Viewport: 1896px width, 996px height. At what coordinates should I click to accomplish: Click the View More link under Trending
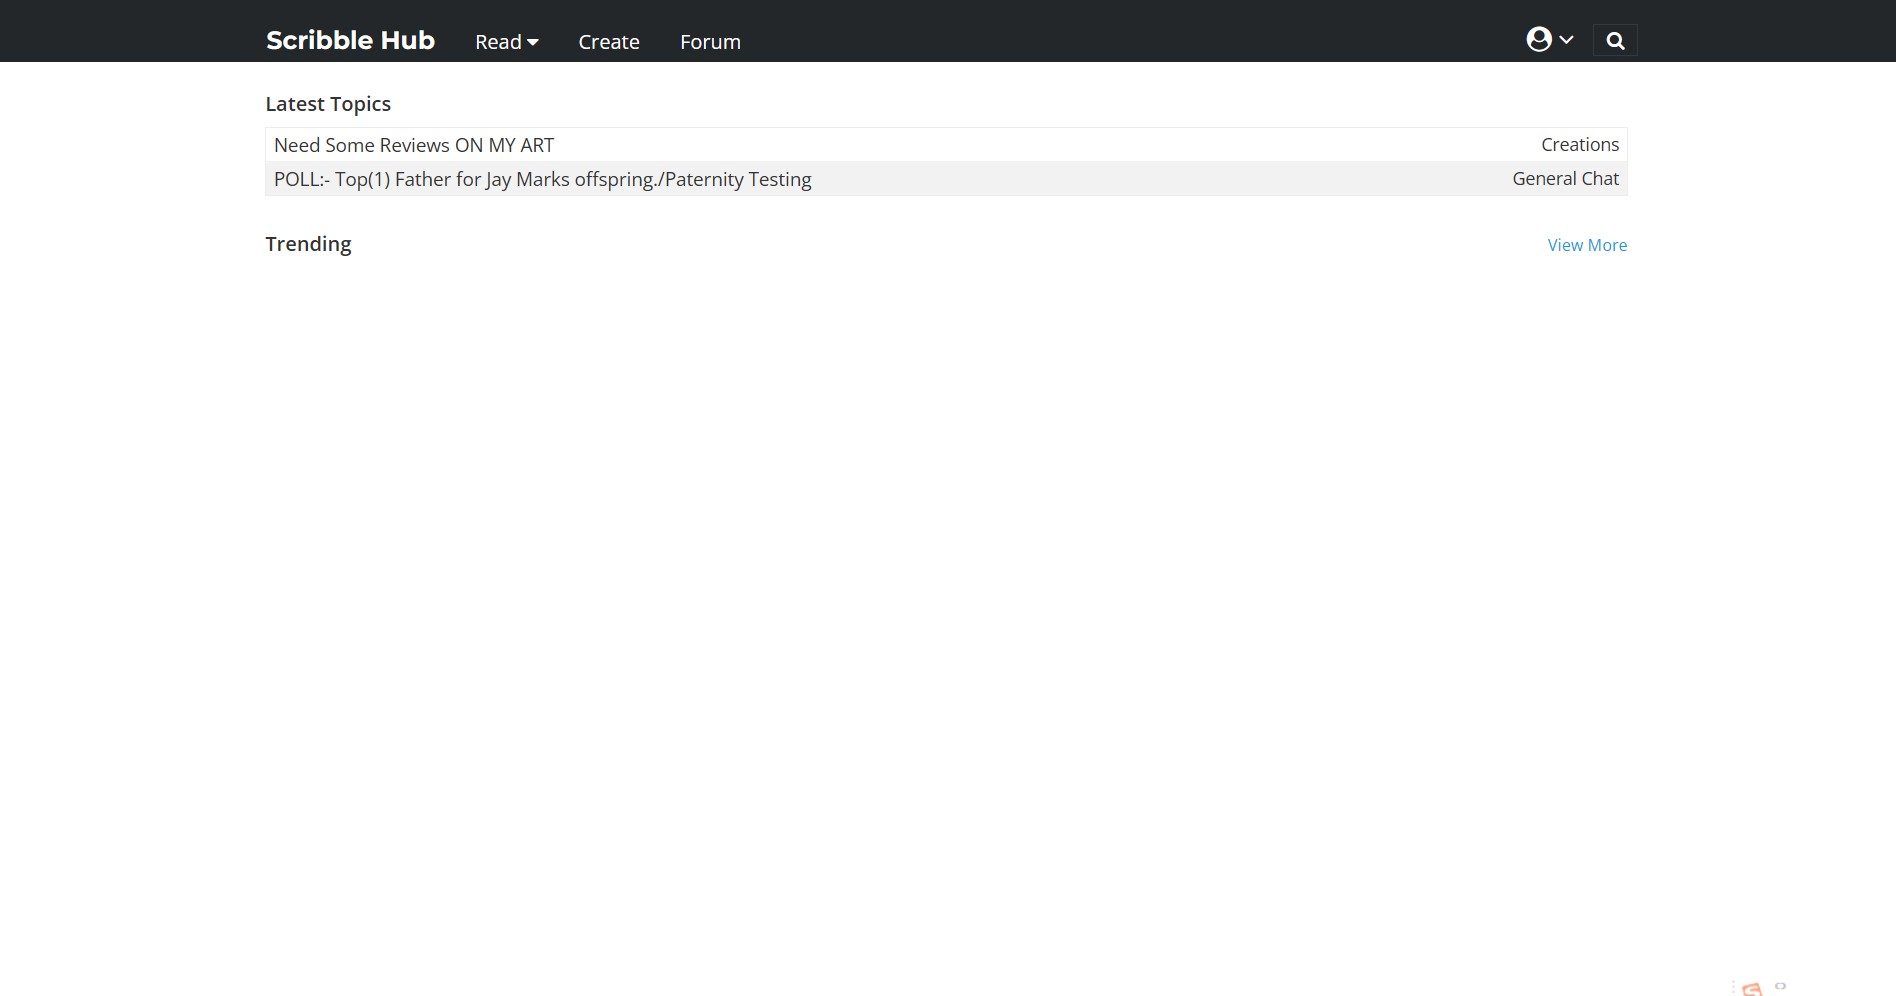tap(1586, 245)
